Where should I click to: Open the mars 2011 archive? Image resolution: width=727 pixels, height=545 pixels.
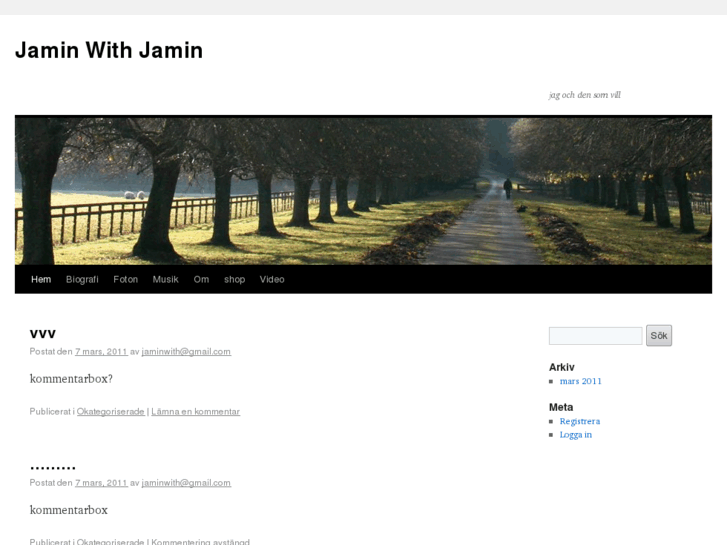(x=580, y=381)
